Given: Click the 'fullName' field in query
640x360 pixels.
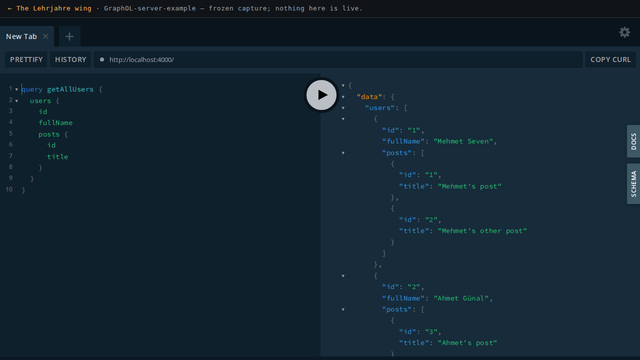Looking at the screenshot, I should (56, 123).
